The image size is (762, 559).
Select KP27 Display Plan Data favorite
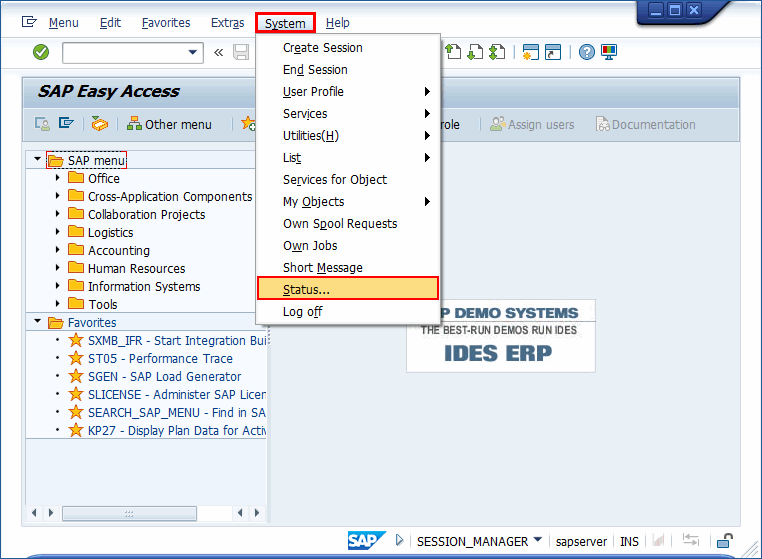click(167, 431)
